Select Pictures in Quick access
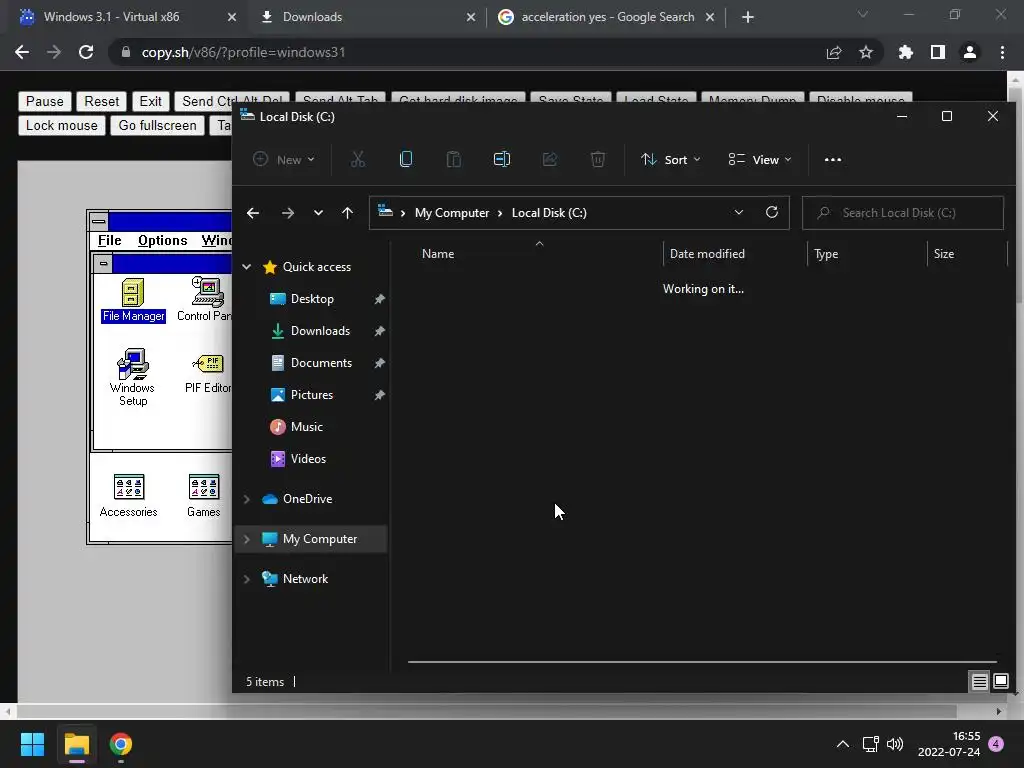This screenshot has width=1024, height=768. [x=312, y=394]
